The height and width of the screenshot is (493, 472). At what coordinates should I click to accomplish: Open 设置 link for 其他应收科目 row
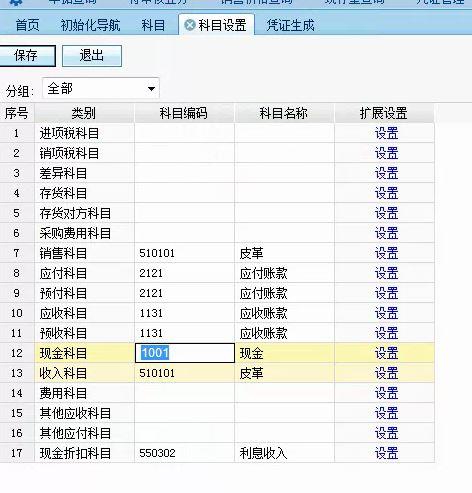[386, 413]
